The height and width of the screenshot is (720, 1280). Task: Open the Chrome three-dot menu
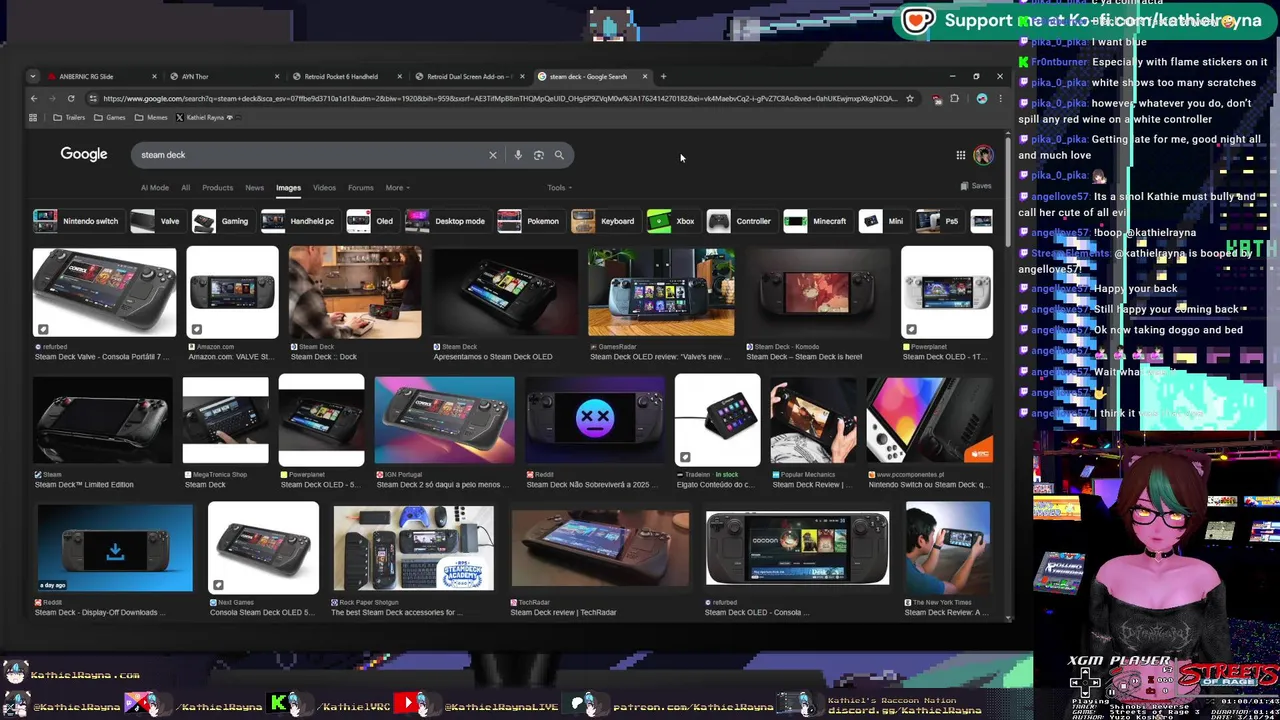pos(1000,98)
